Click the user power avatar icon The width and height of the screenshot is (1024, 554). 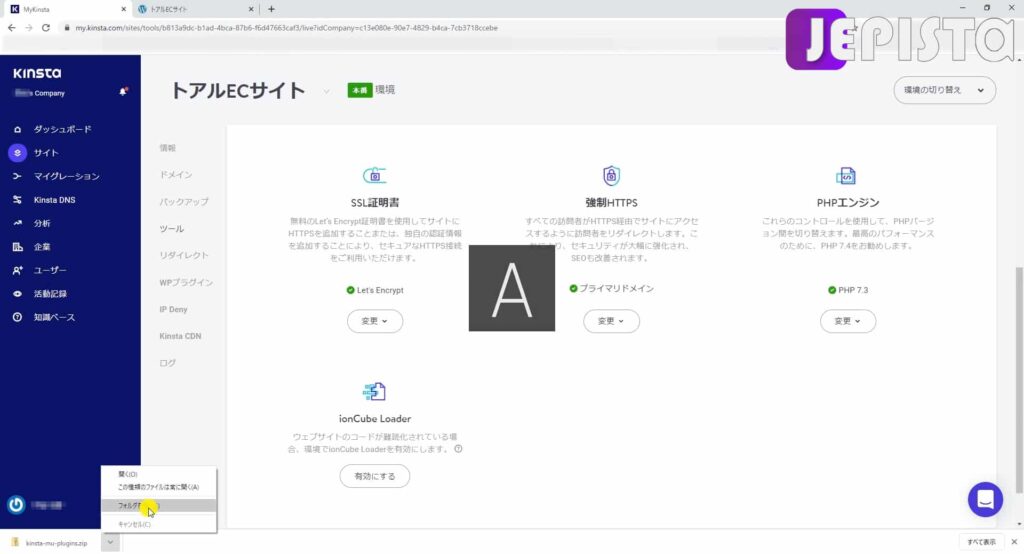16,504
